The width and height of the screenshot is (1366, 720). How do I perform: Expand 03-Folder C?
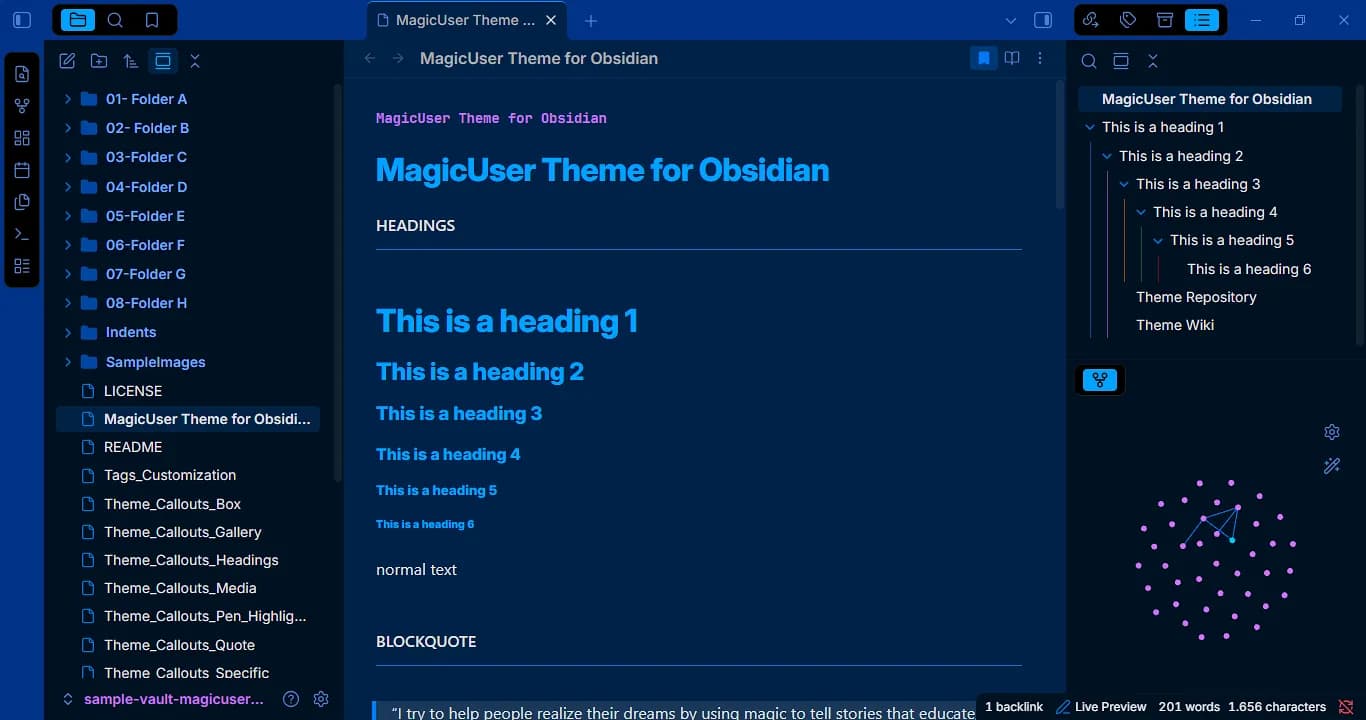[67, 157]
